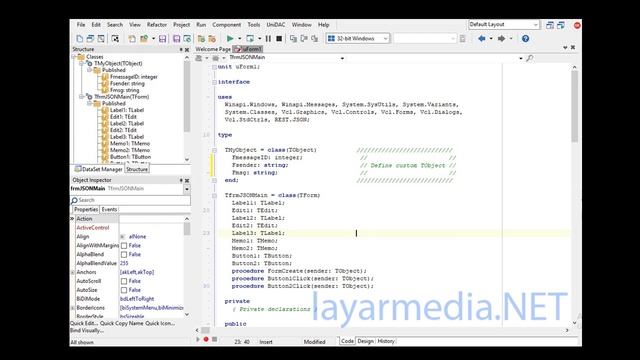Click the Save All toolbar icon
This screenshot has width=640, height=360.
click(177, 38)
